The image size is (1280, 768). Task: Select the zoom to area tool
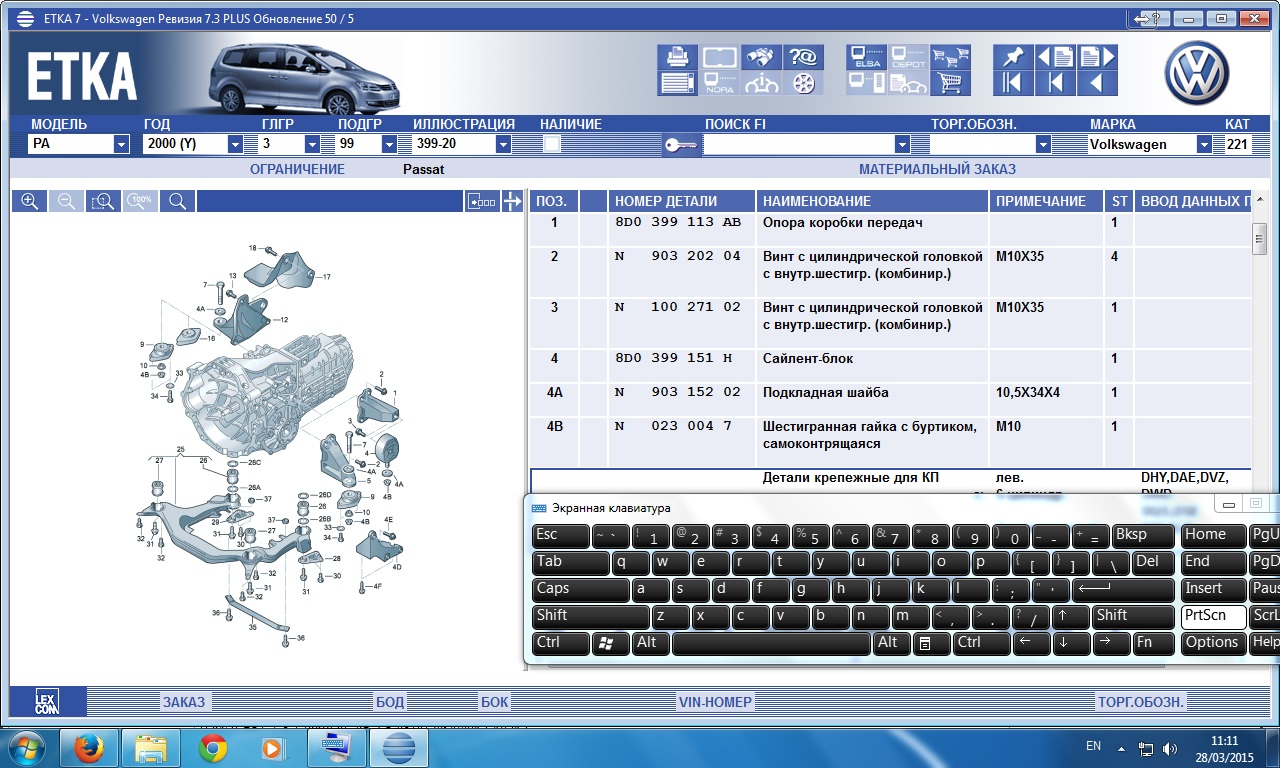click(103, 201)
